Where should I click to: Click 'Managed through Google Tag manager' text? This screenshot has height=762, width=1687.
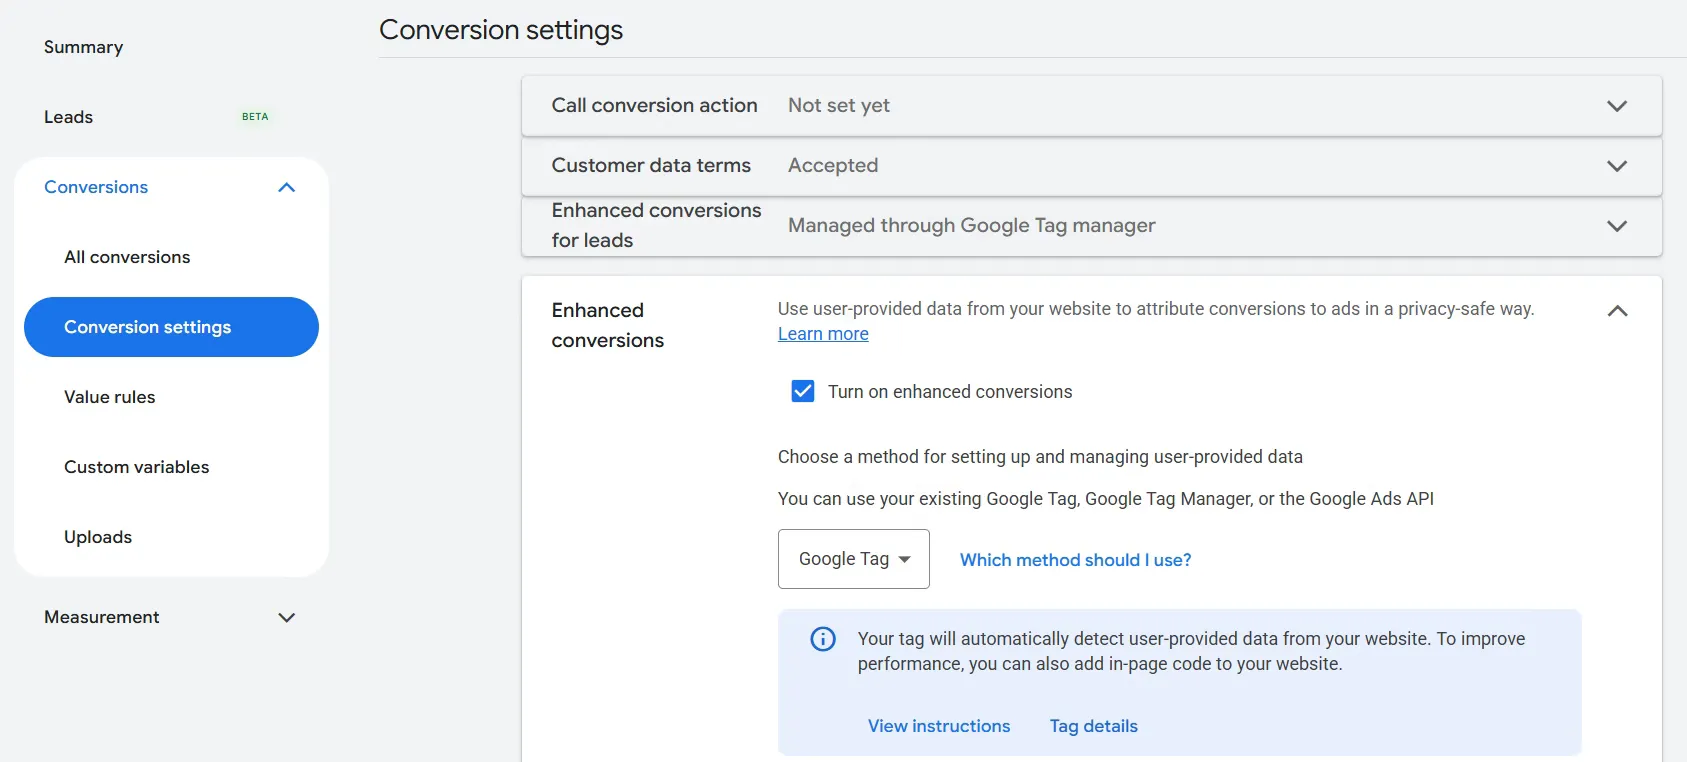tap(972, 225)
